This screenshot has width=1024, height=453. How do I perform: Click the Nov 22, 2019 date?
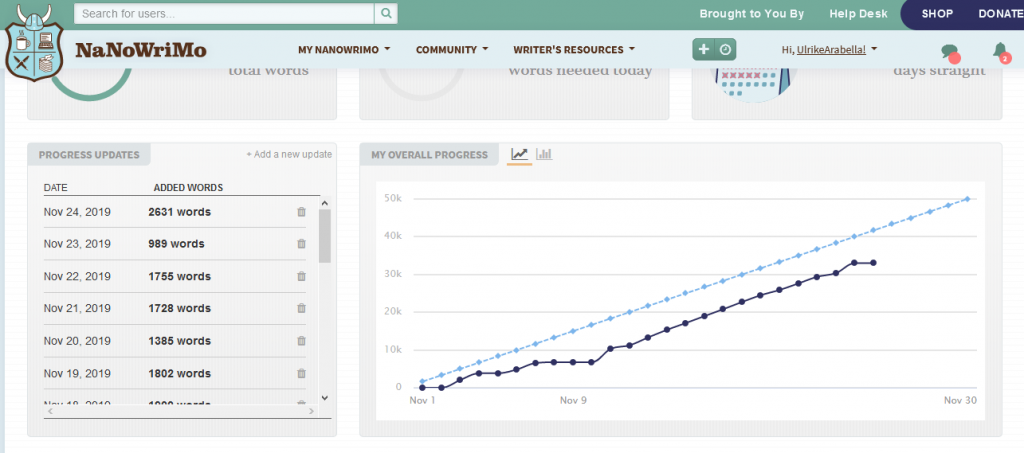coord(77,276)
